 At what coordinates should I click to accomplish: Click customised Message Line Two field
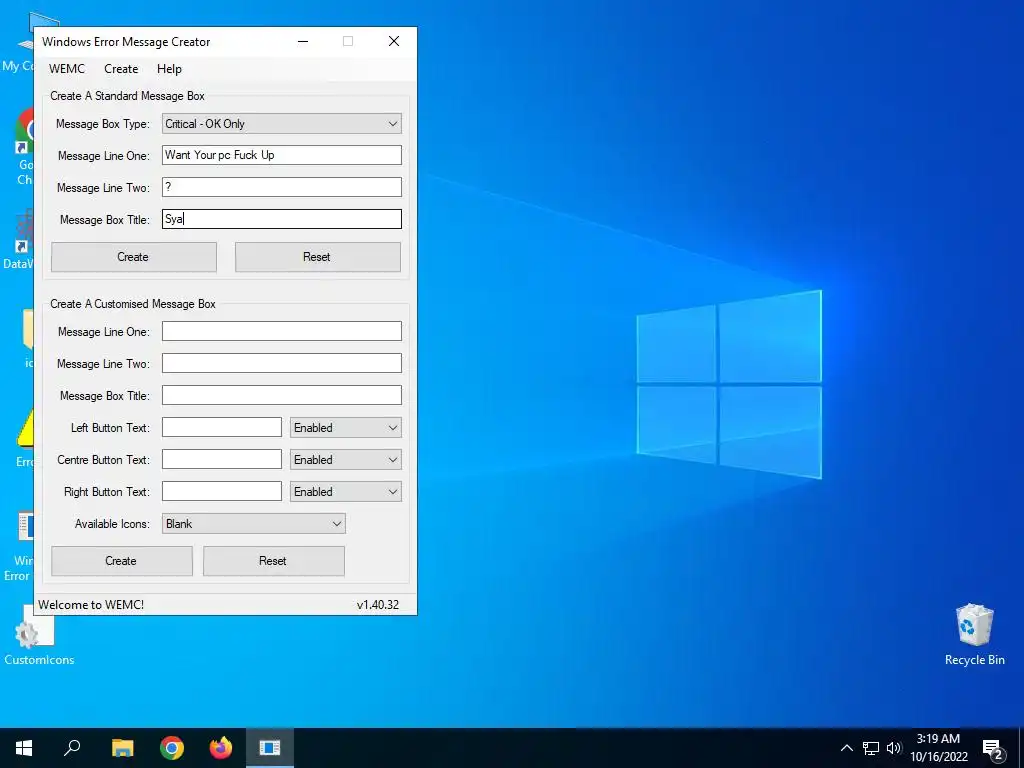tap(281, 363)
